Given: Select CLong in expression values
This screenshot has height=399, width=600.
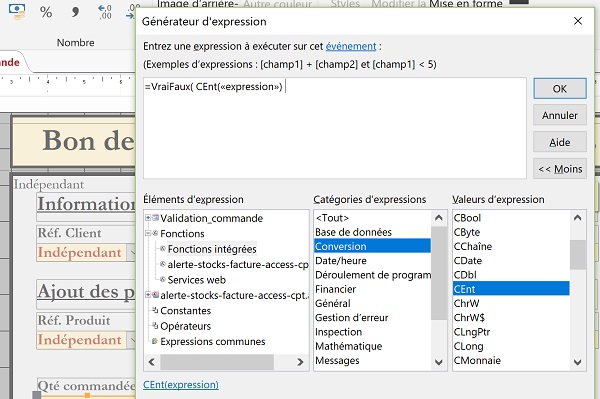Looking at the screenshot, I should (x=511, y=346).
